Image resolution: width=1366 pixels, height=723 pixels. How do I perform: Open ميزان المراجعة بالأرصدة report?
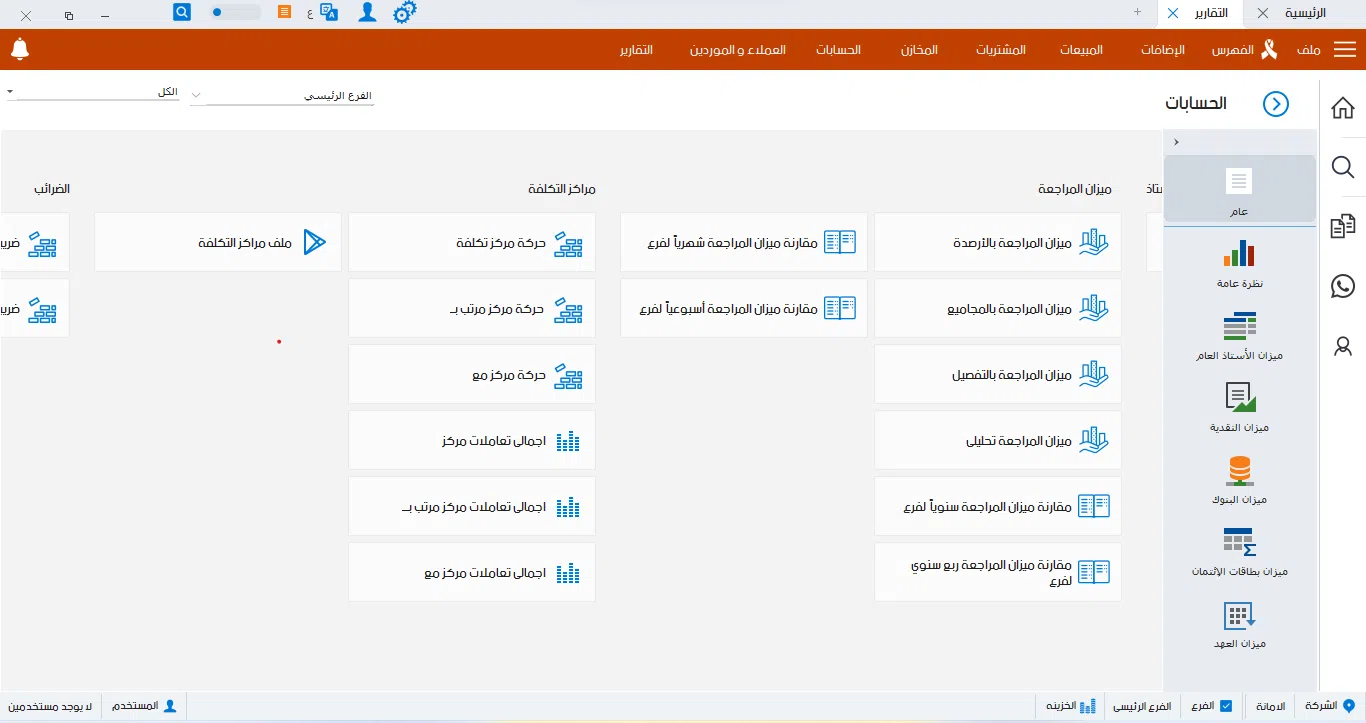pyautogui.click(x=998, y=242)
